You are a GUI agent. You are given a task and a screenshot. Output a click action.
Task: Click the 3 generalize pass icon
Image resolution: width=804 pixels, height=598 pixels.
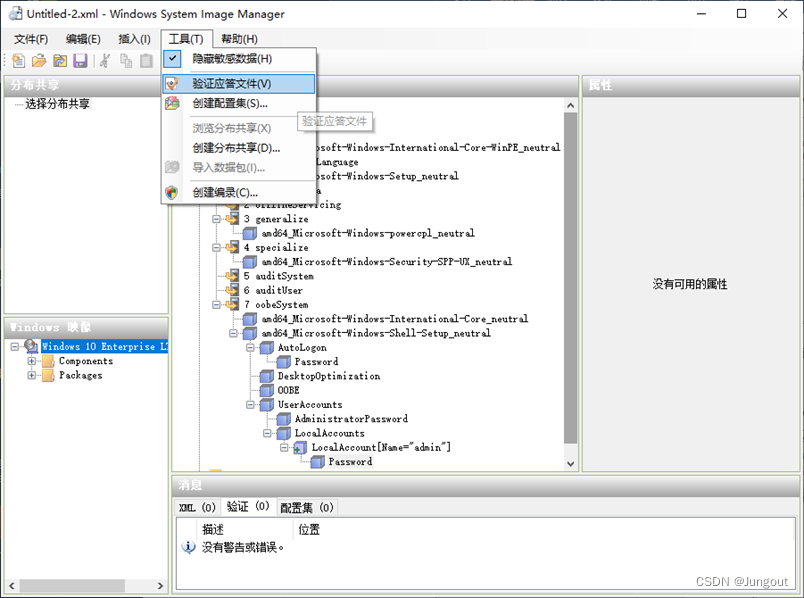pyautogui.click(x=232, y=218)
